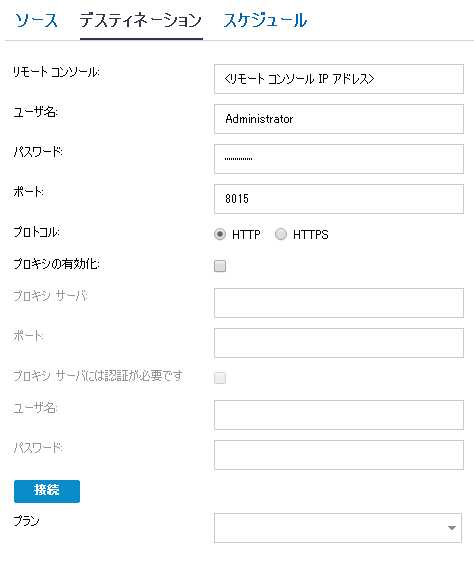Viewport: 474px width, 579px height.
Task: Click the Administrator user name field
Action: pyautogui.click(x=339, y=119)
